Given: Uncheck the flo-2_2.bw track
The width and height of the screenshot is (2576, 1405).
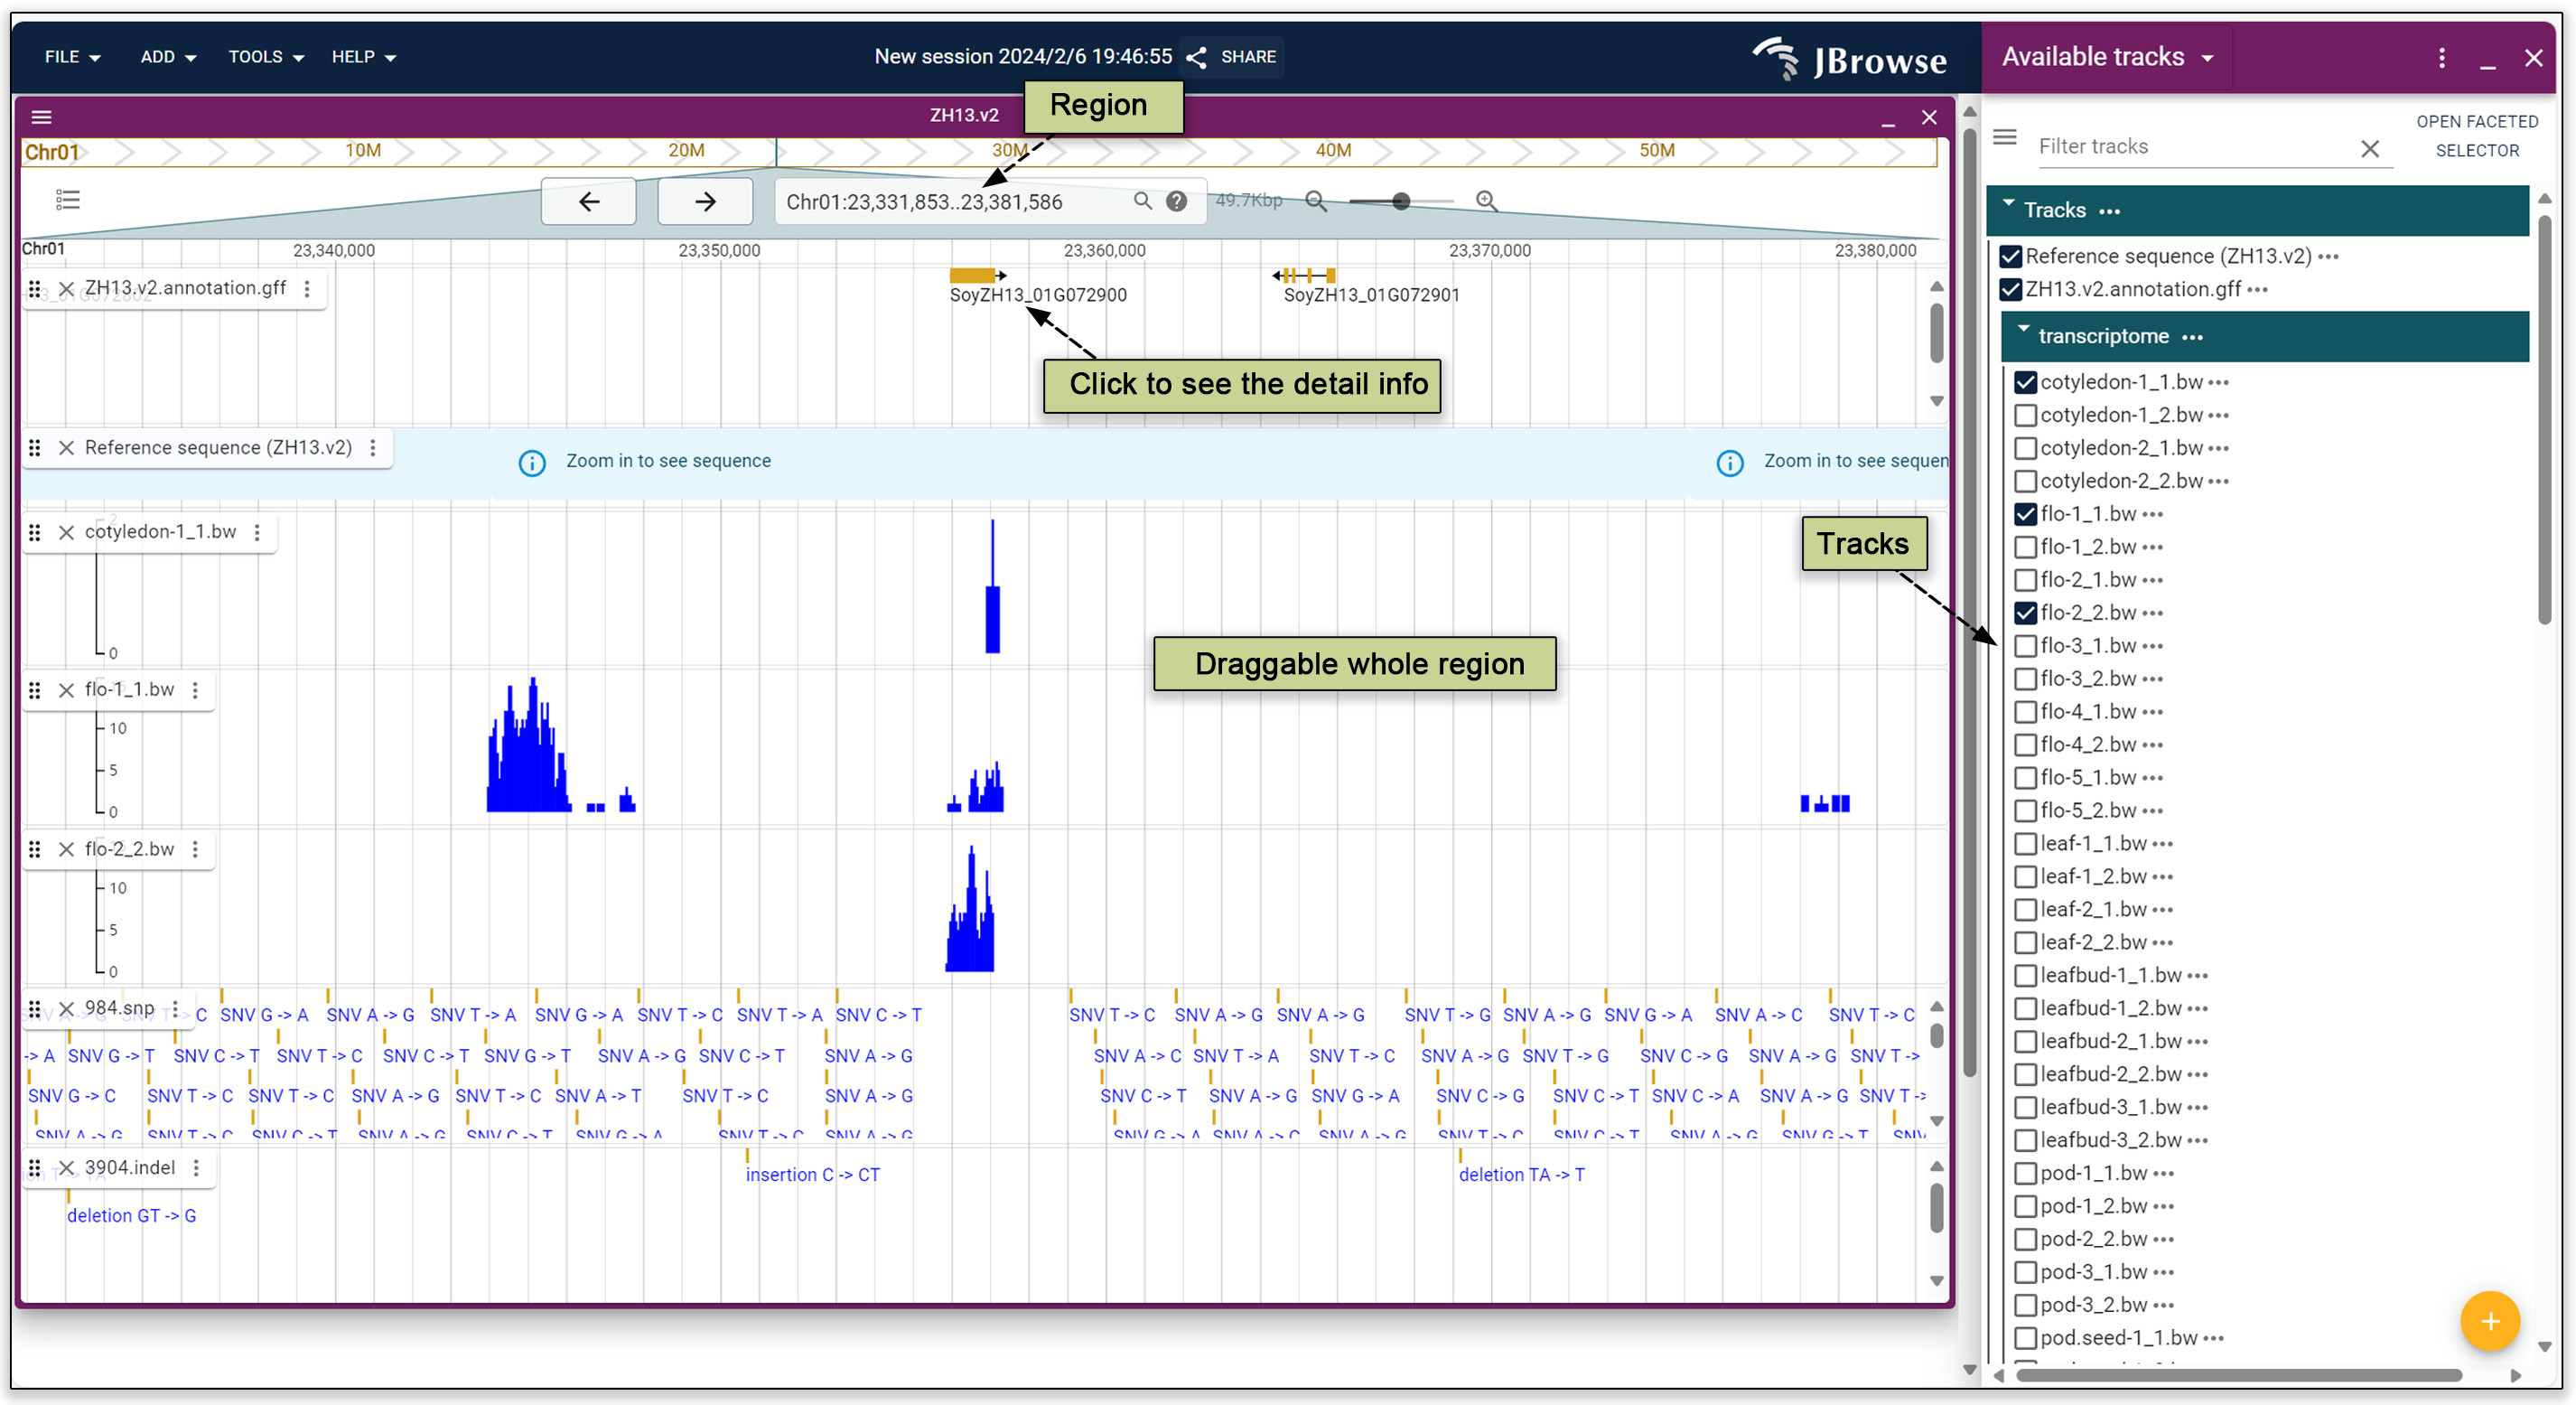Looking at the screenshot, I should pos(2025,613).
